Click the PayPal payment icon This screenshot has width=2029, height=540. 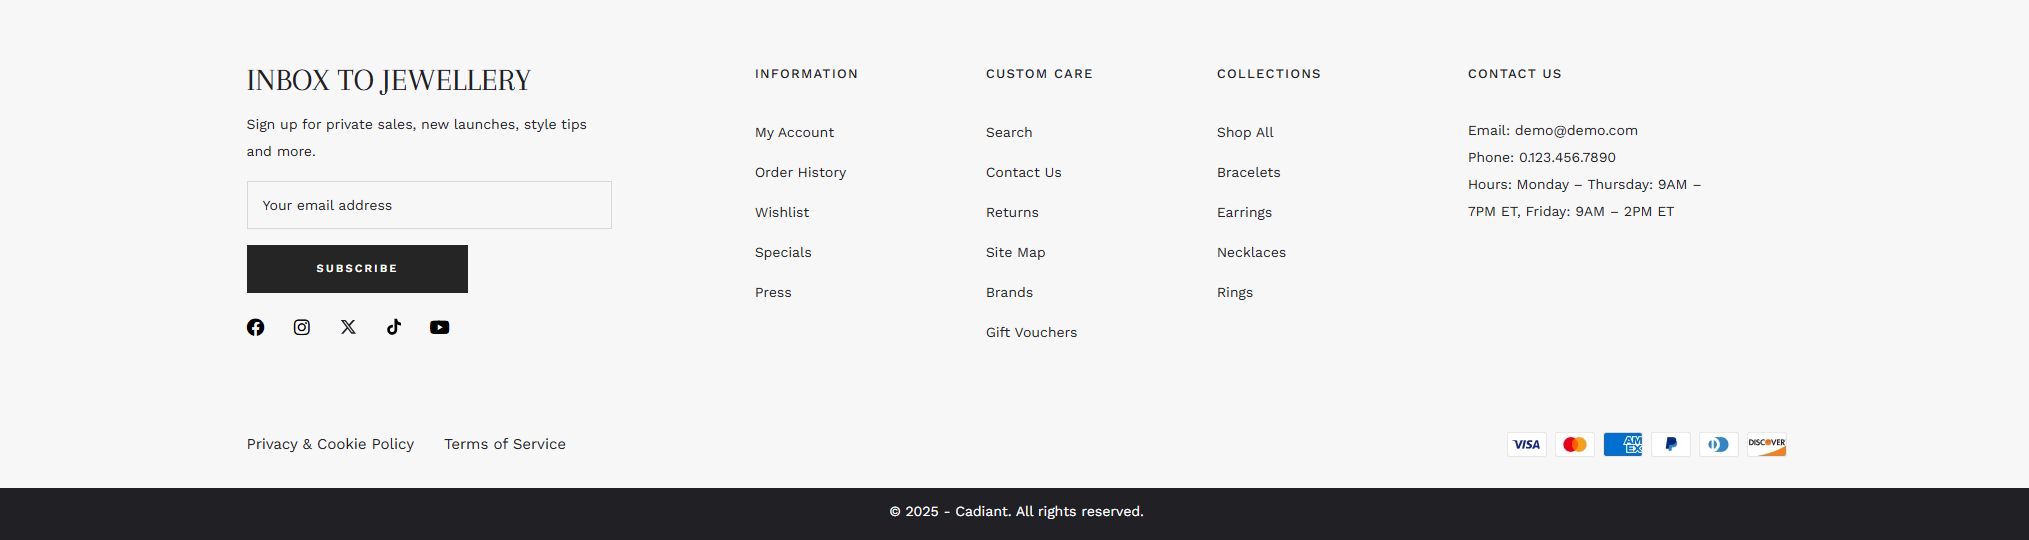coord(1671,444)
